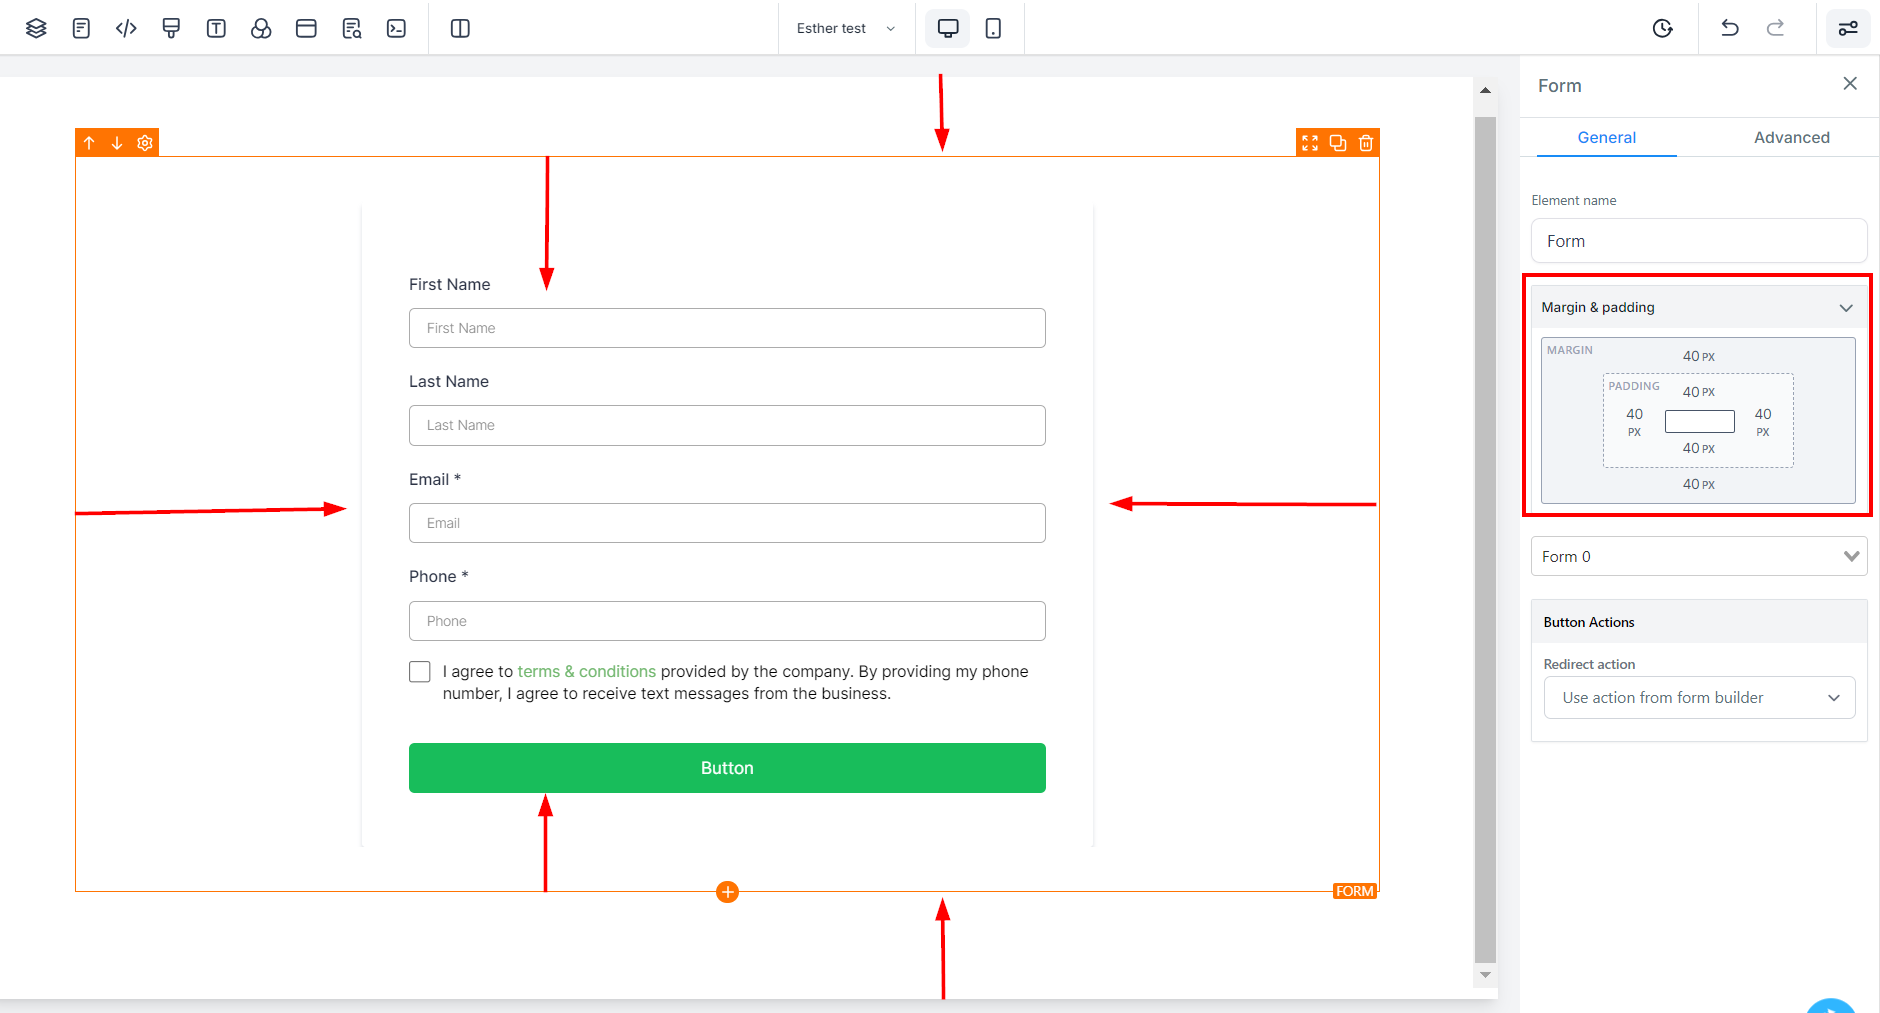Open the custom code icon
Screen dimensions: 1880x1013
[126, 28]
